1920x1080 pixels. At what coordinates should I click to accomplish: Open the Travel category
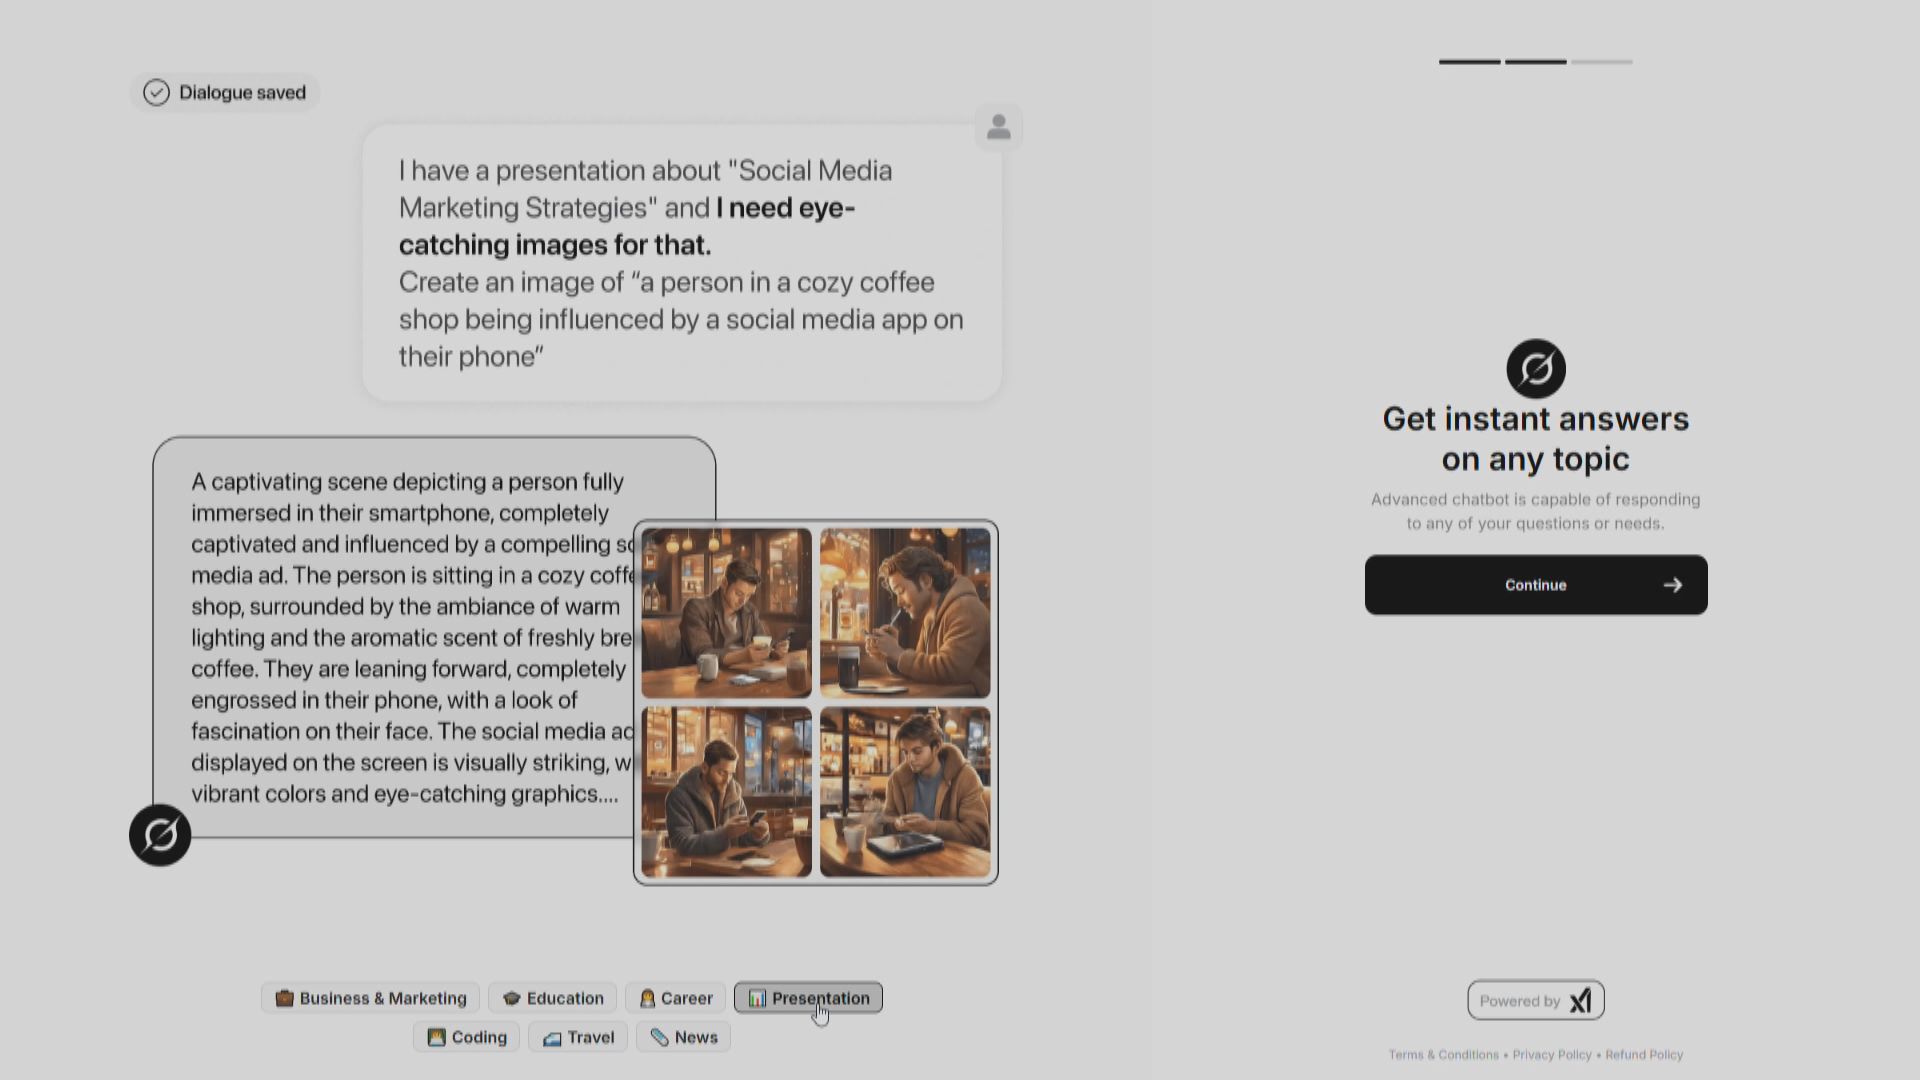[578, 1037]
